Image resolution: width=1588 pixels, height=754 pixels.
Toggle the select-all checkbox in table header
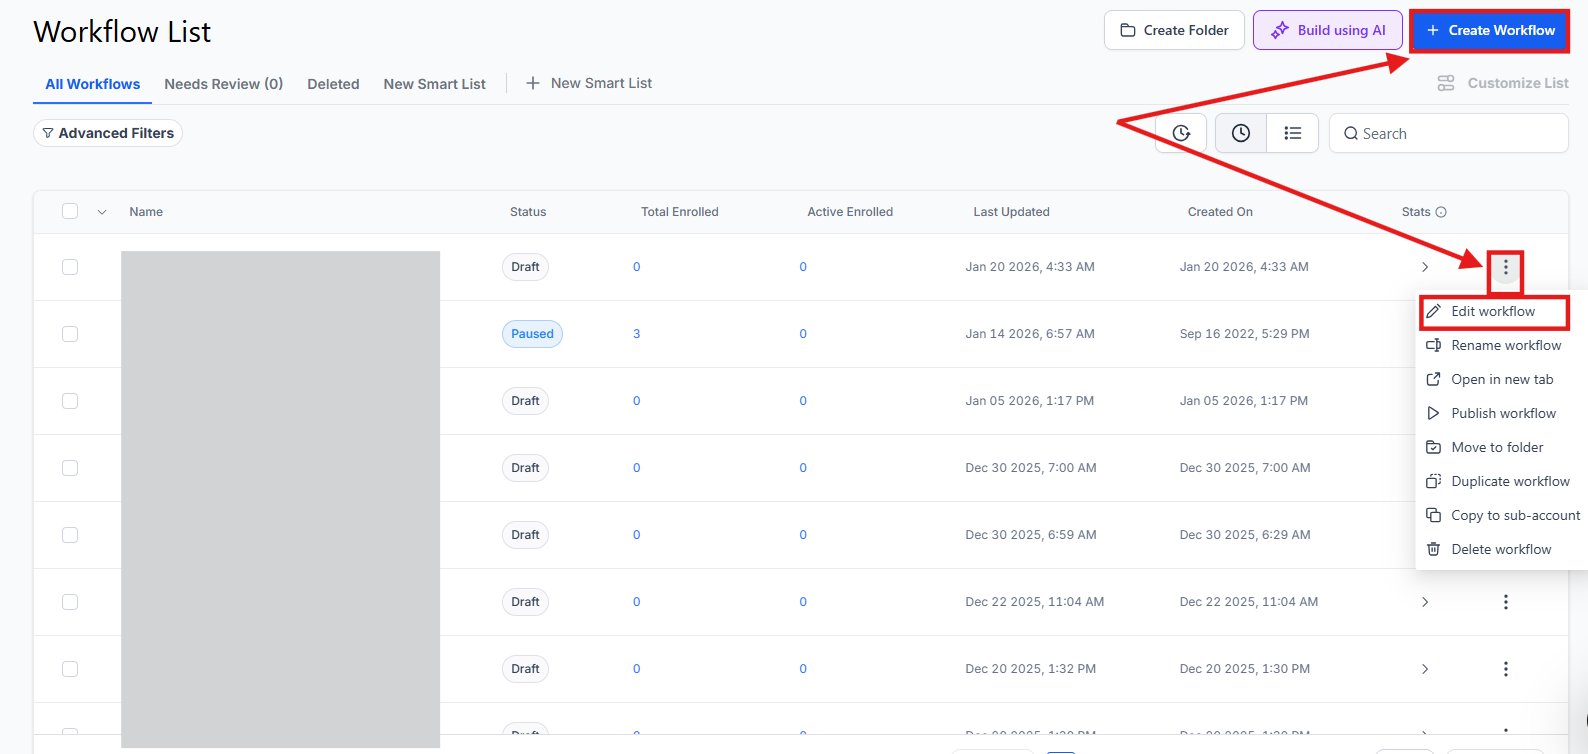(x=70, y=211)
